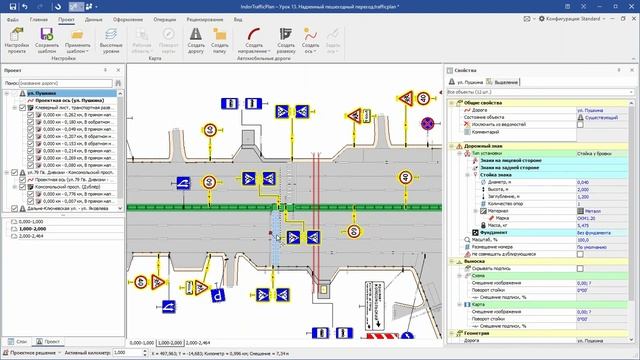Switch to Данные ribbon tab
This screenshot has width=640, height=360.
point(93,19)
